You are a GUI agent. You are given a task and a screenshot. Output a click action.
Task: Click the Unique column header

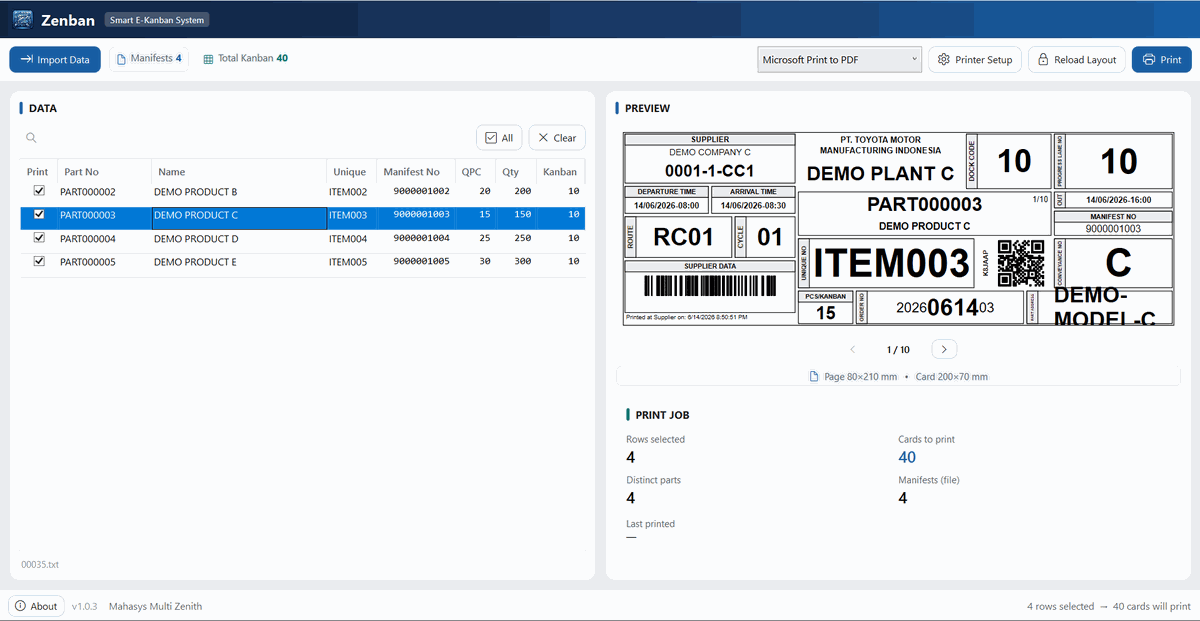(352, 172)
